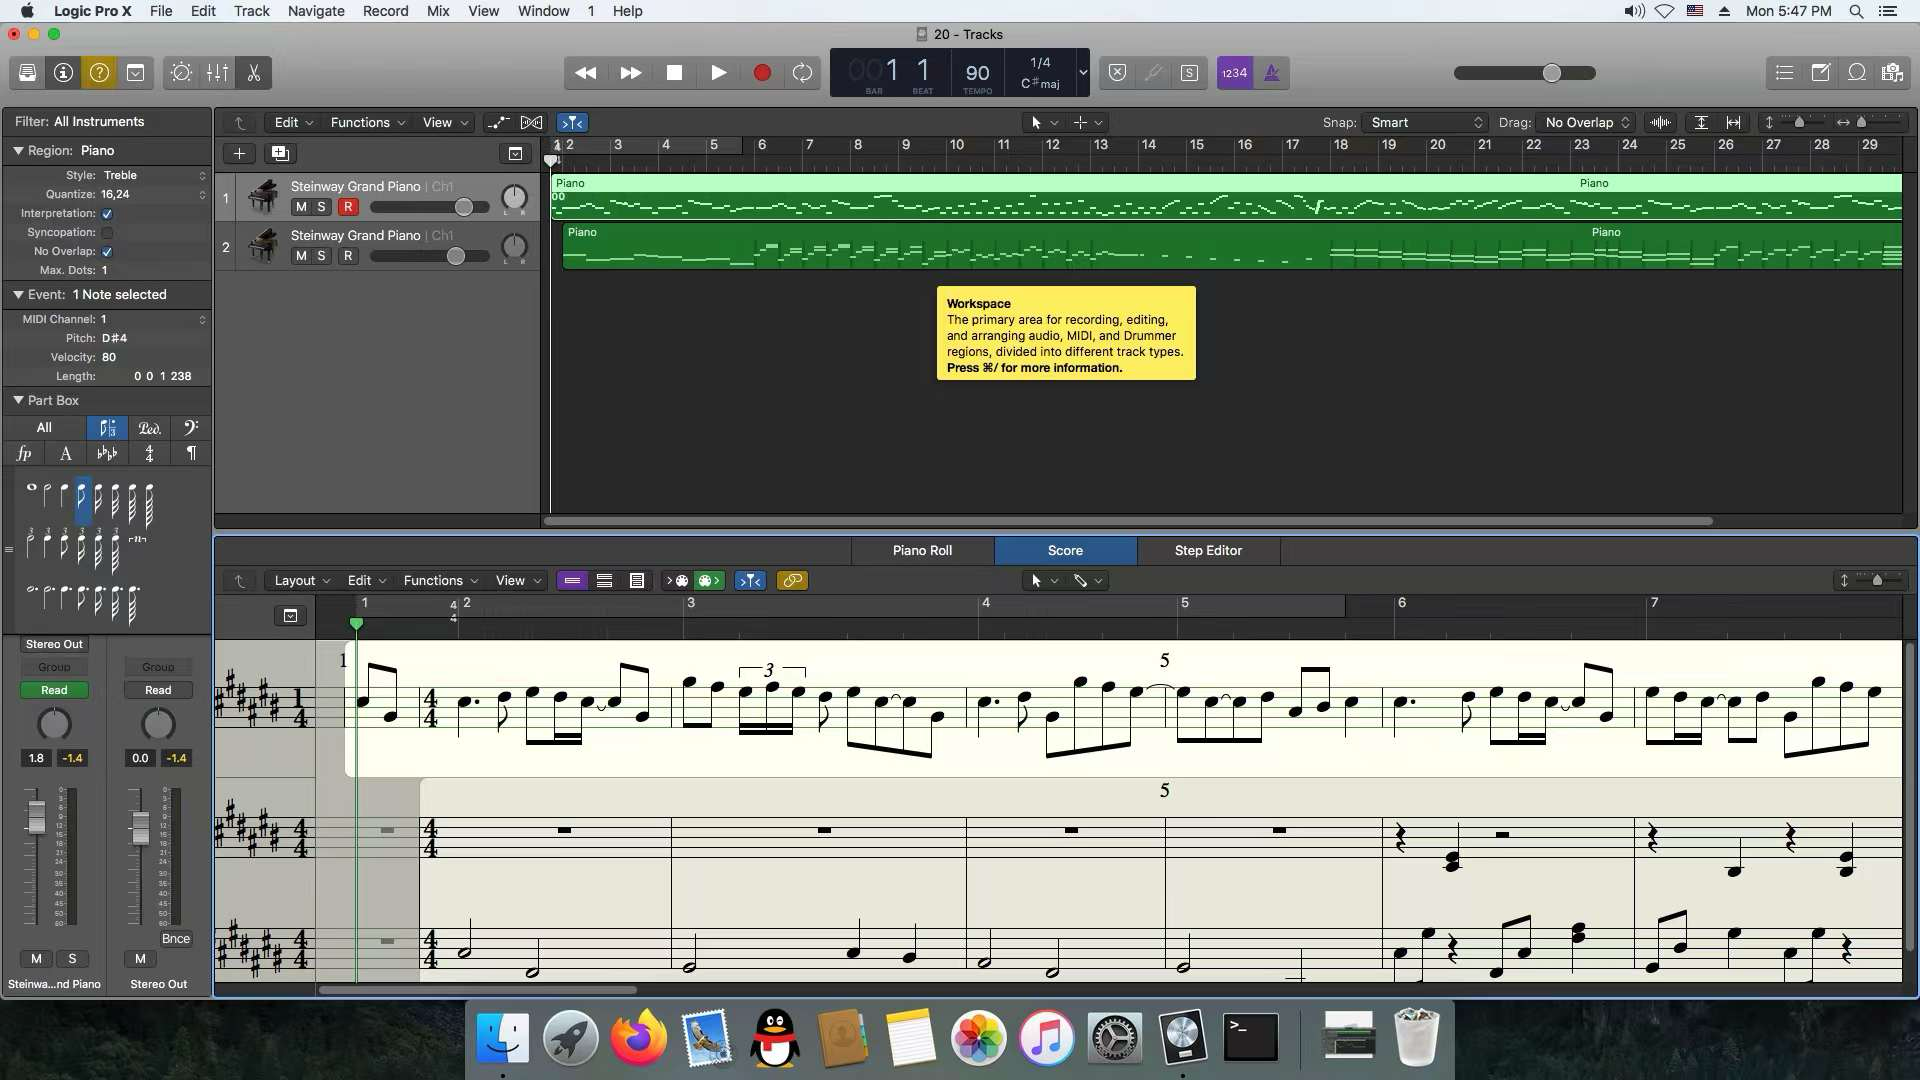Open the Loop Browser icon

pos(1857,73)
